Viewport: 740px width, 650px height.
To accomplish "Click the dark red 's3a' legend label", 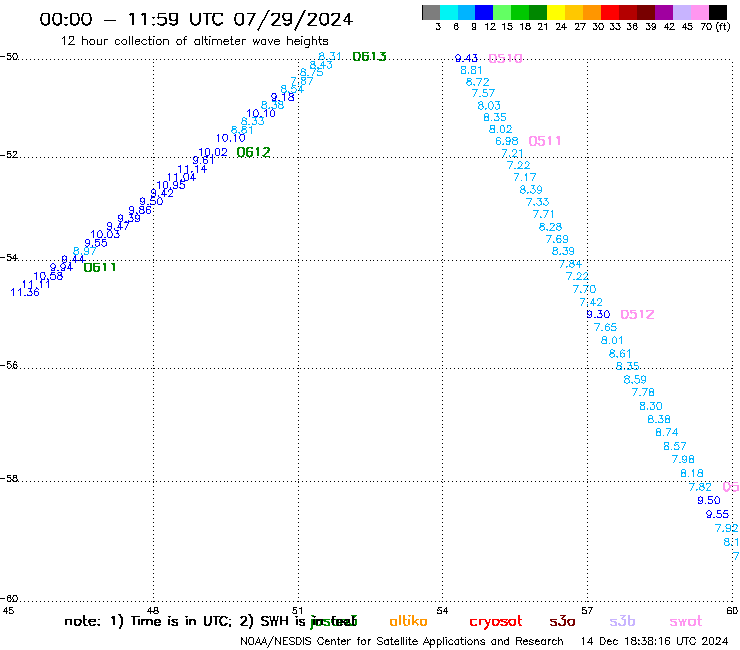I will click(562, 622).
